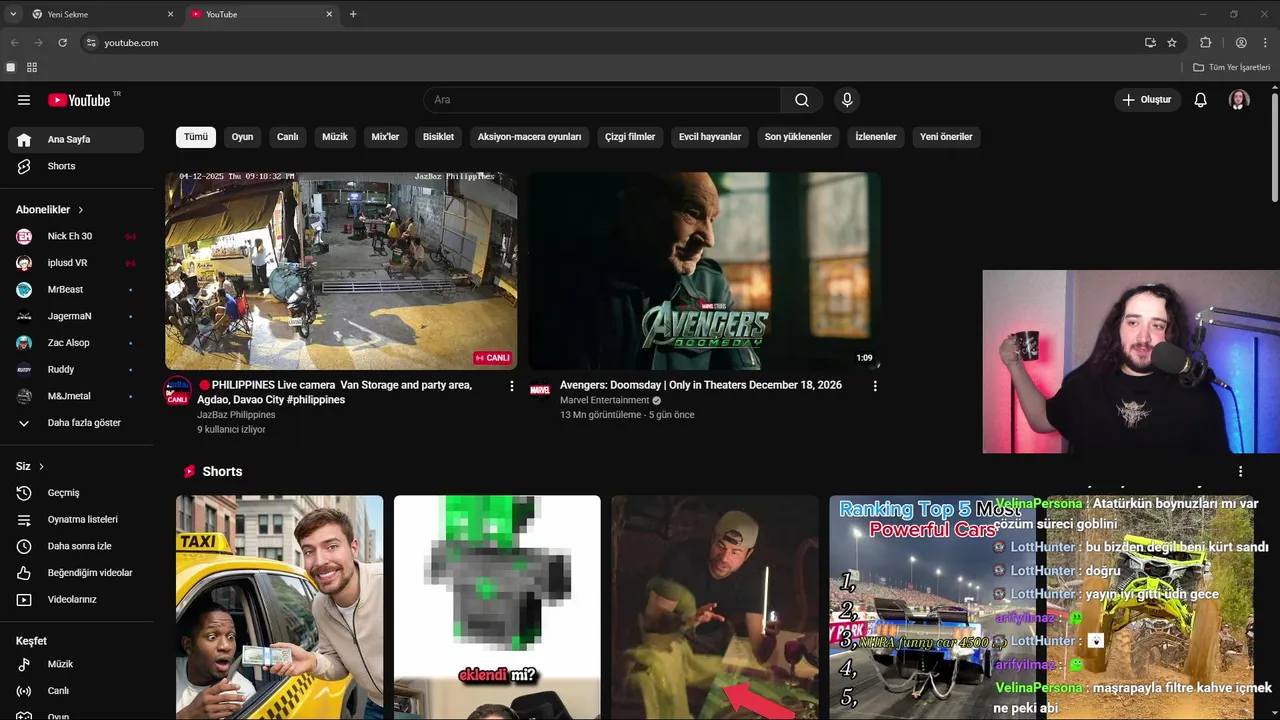Go to Ana Sayfa in sidebar
This screenshot has height=720, width=1280.
point(76,140)
